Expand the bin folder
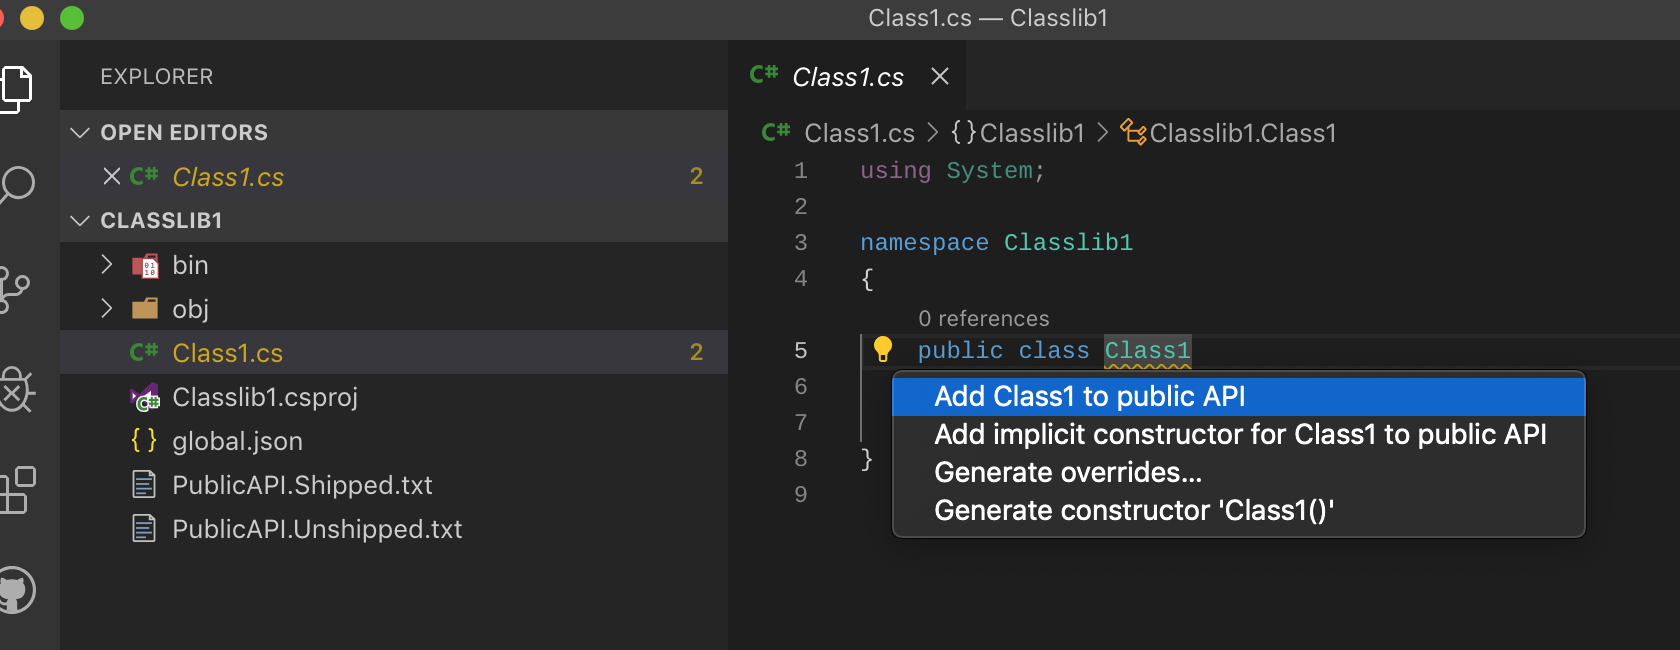 tap(107, 265)
